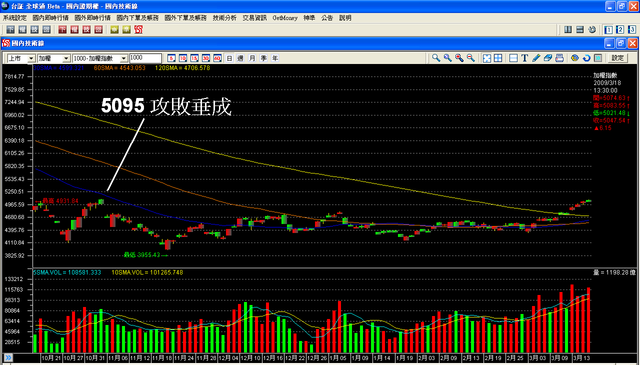Switch to quarterly 季 chart period
This screenshot has height=365, width=640.
264,58
